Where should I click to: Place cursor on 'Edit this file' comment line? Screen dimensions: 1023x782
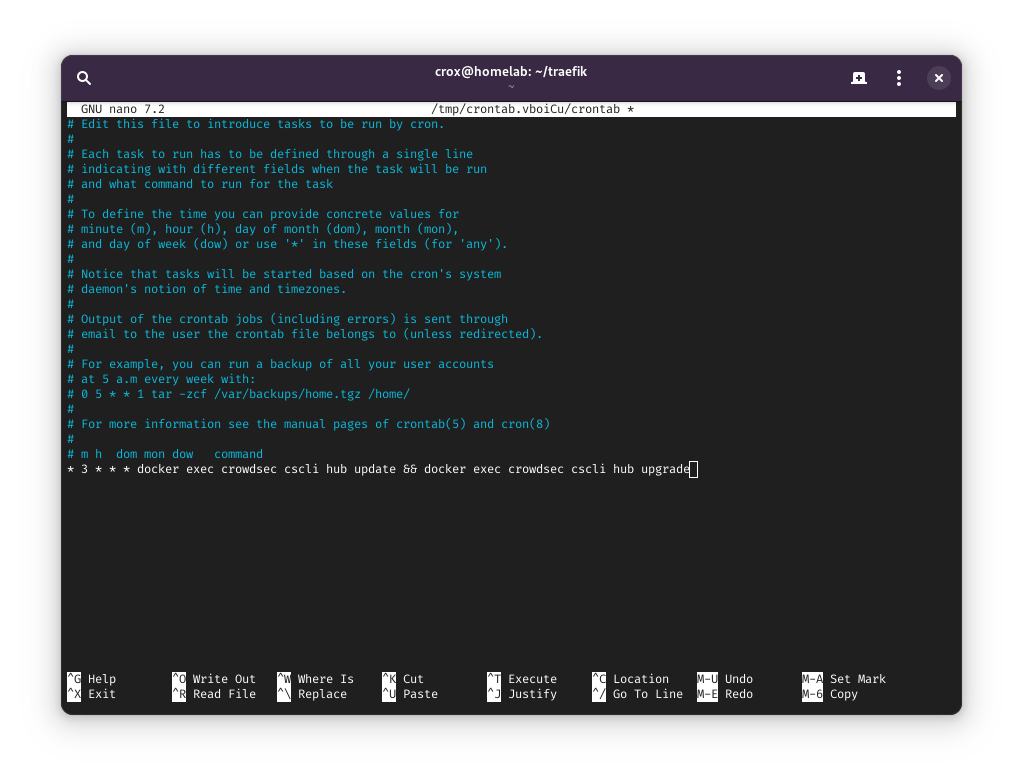coord(256,124)
